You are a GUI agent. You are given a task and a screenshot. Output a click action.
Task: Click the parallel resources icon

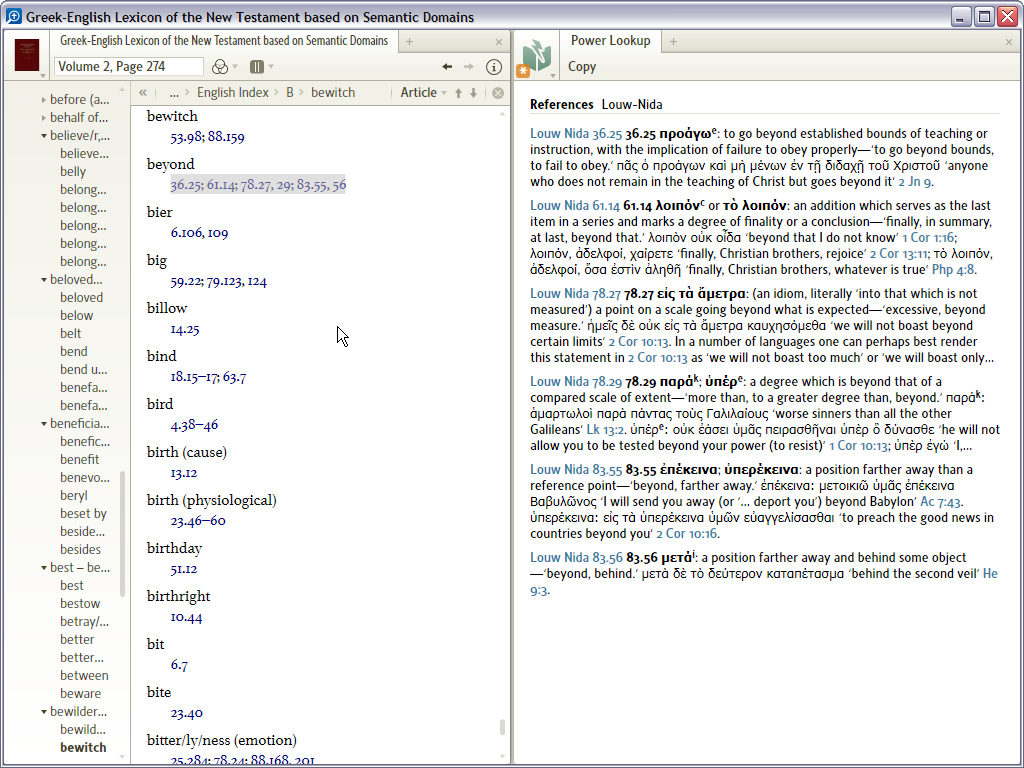click(x=221, y=67)
